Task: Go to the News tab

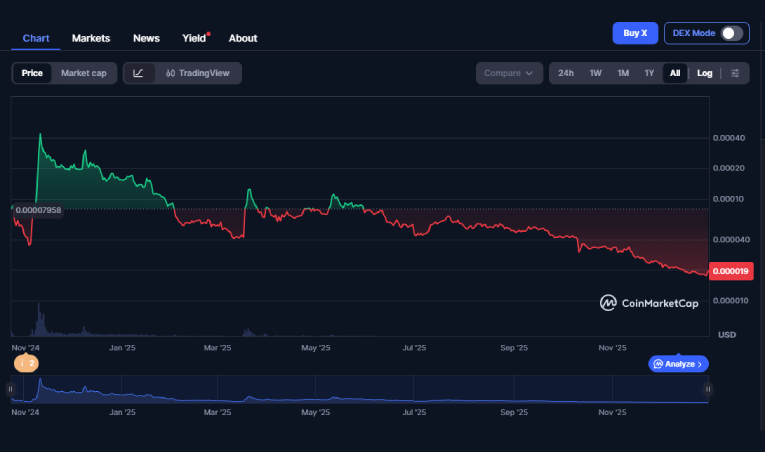Action: click(146, 38)
